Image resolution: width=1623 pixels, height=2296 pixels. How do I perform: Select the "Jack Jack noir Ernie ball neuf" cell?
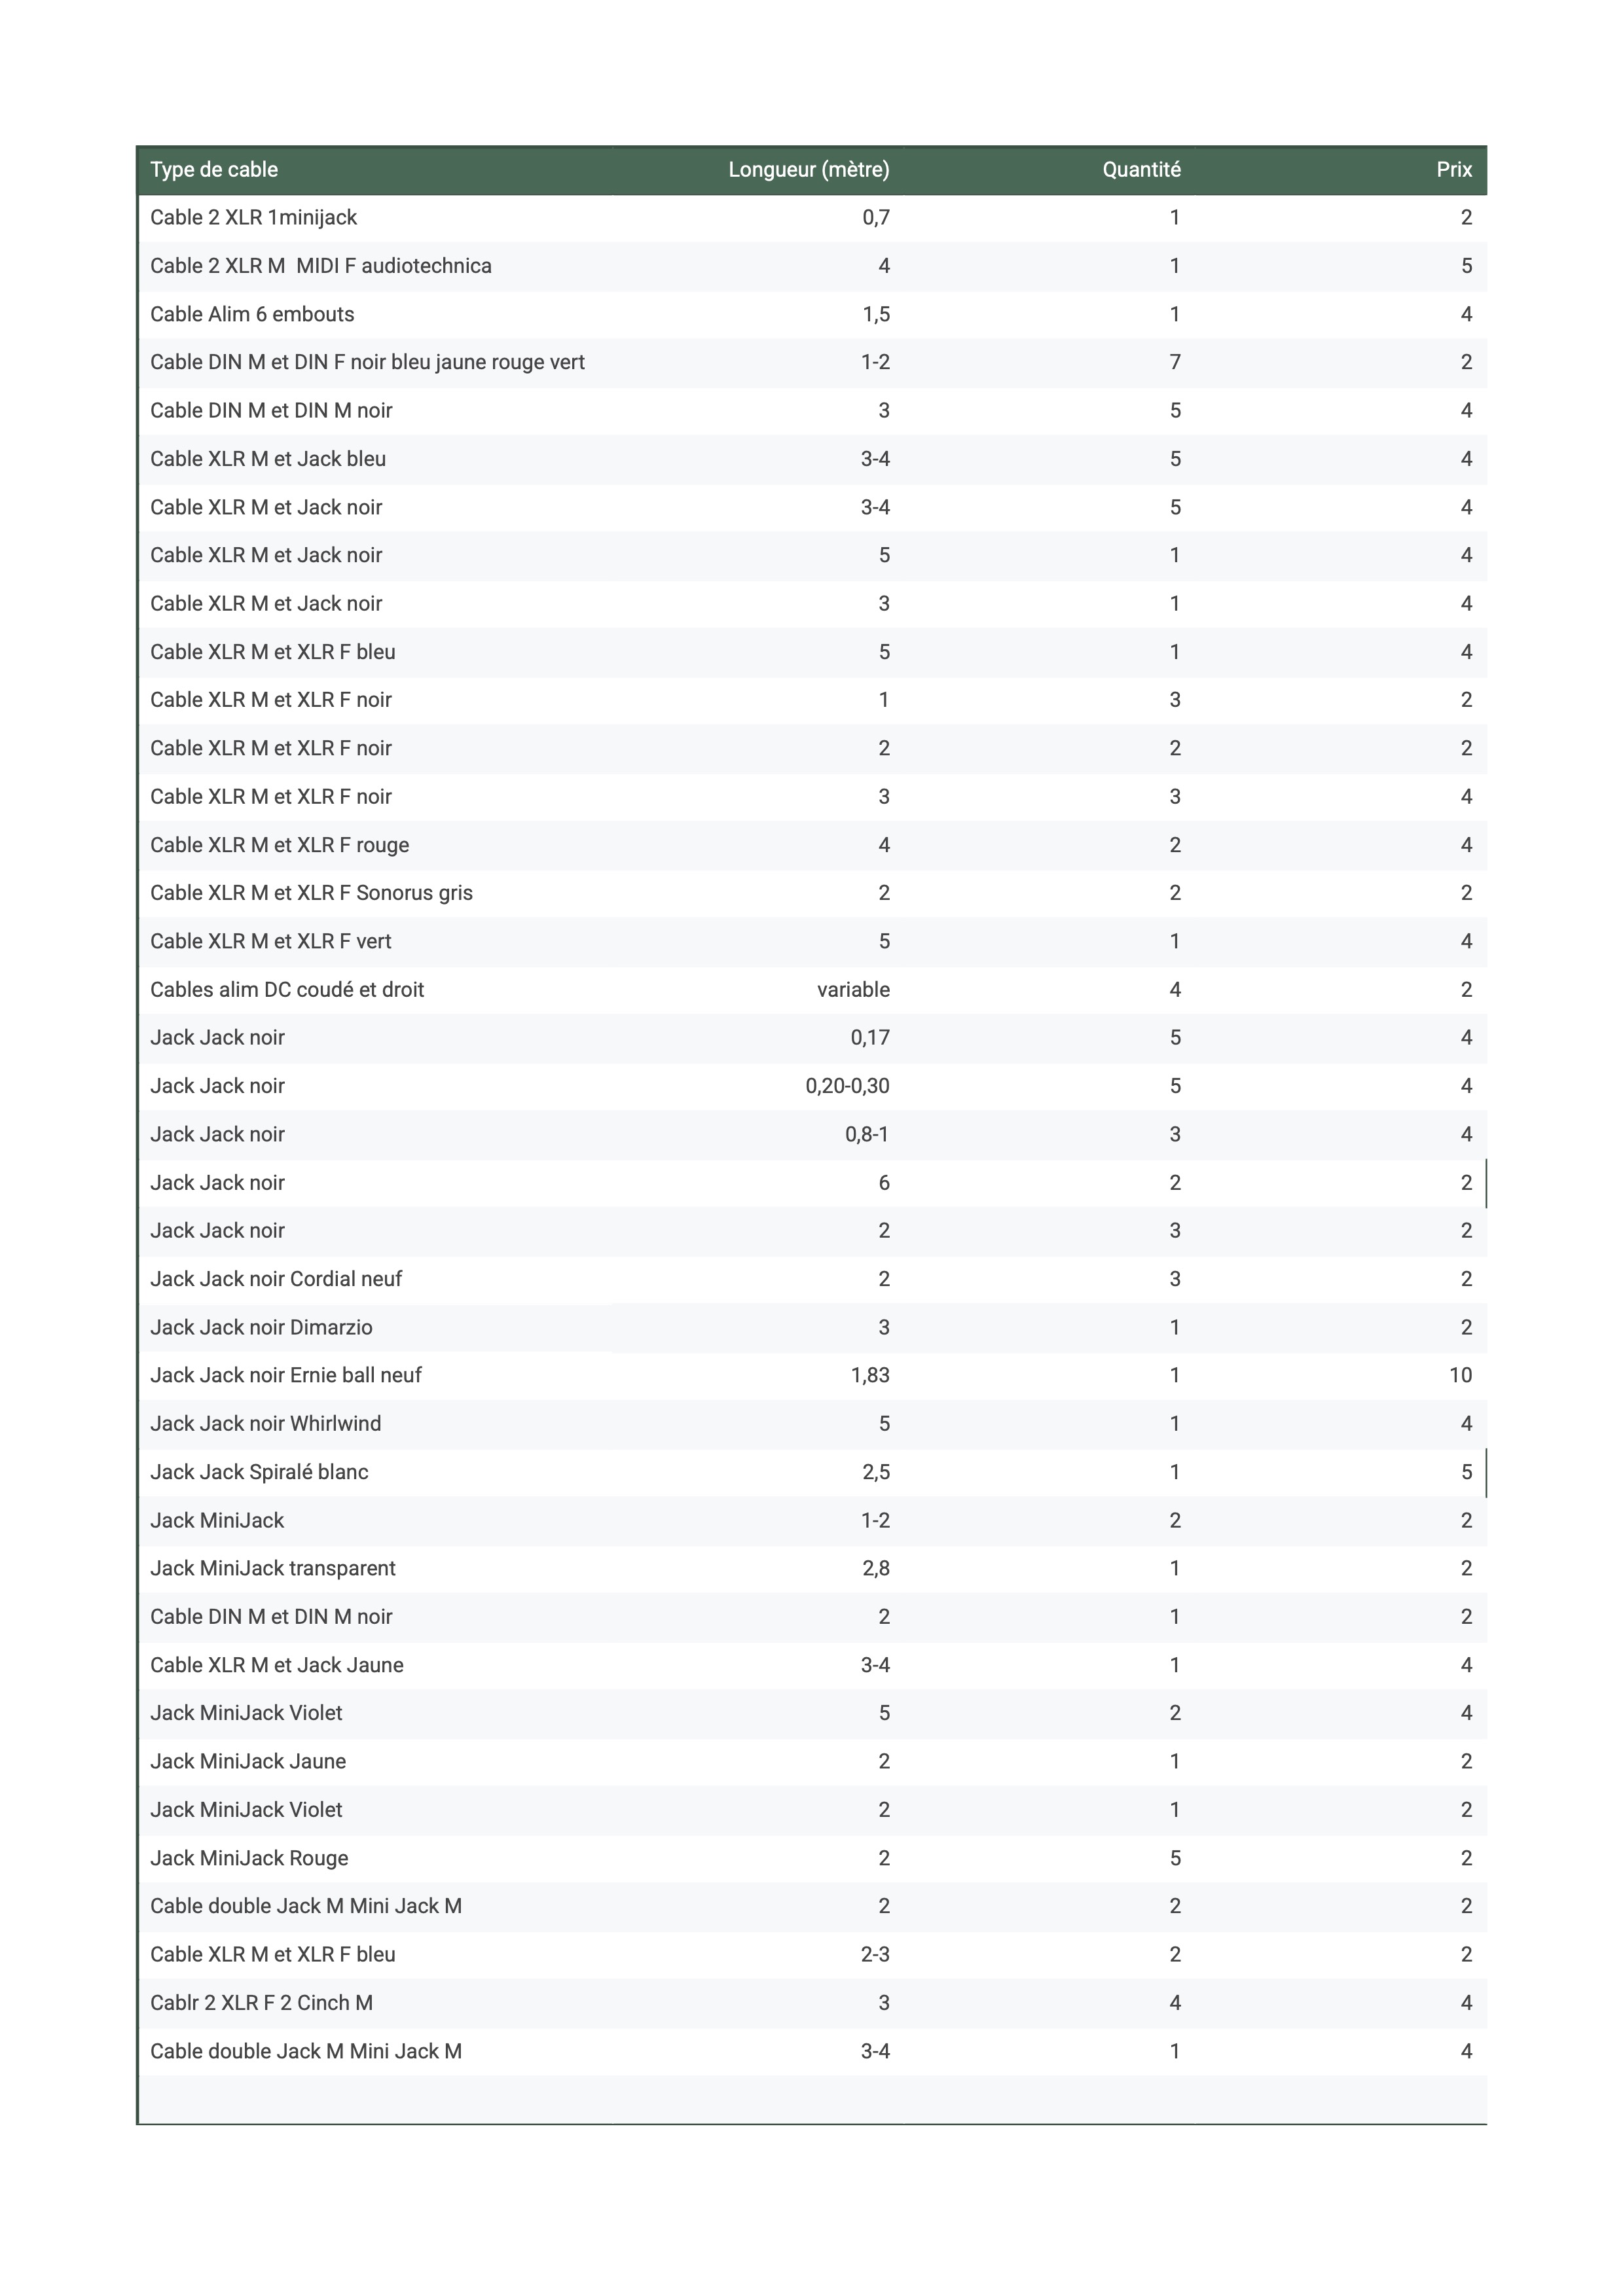coord(286,1375)
